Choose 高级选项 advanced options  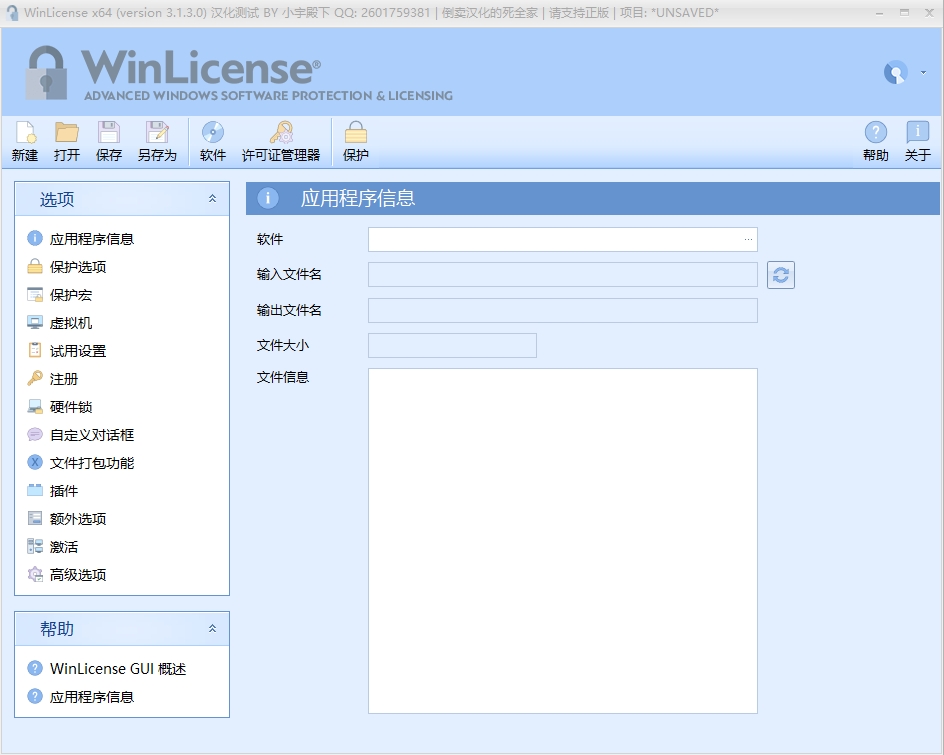click(67, 575)
